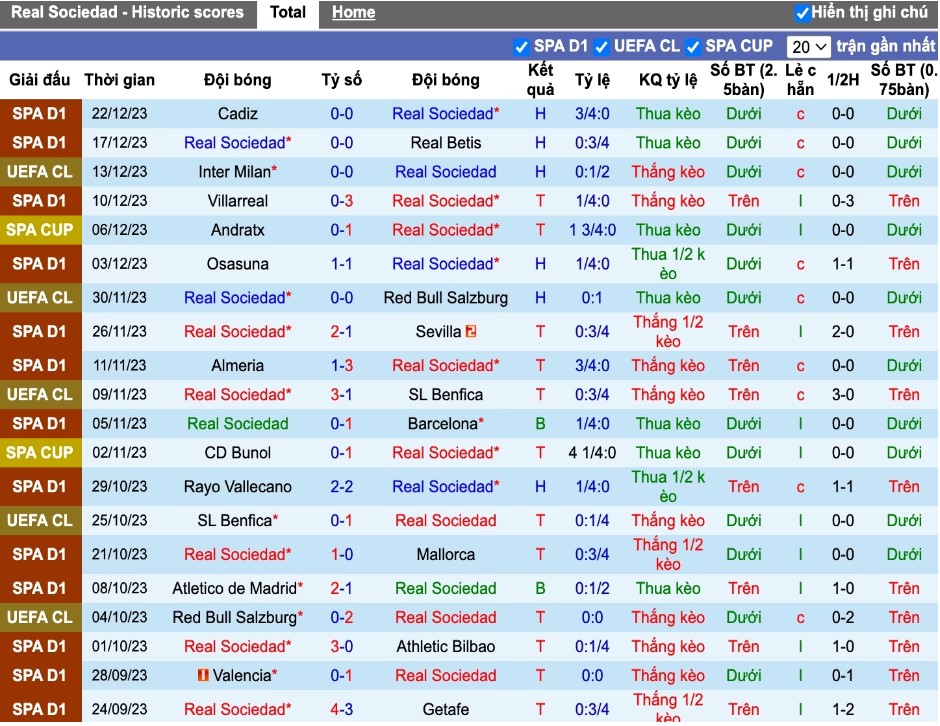Screen dimensions: 940x726
Task: Click the red card icon next to Valencia
Action: pyautogui.click(x=203, y=675)
